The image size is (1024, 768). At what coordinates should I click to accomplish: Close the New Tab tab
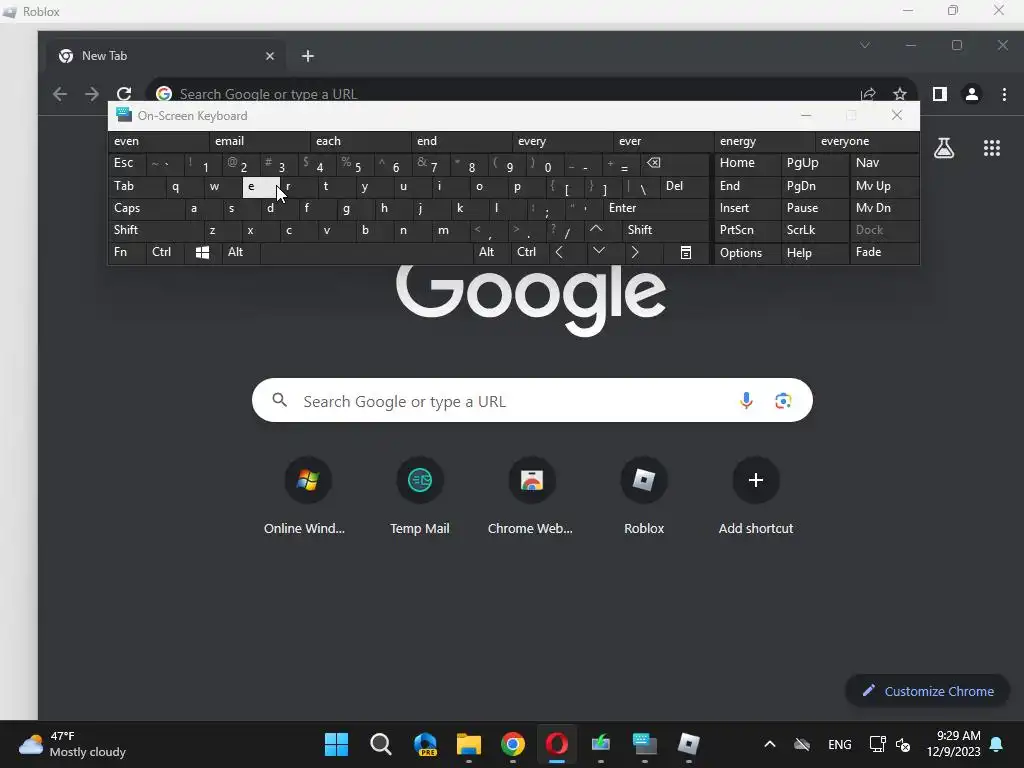coord(270,56)
